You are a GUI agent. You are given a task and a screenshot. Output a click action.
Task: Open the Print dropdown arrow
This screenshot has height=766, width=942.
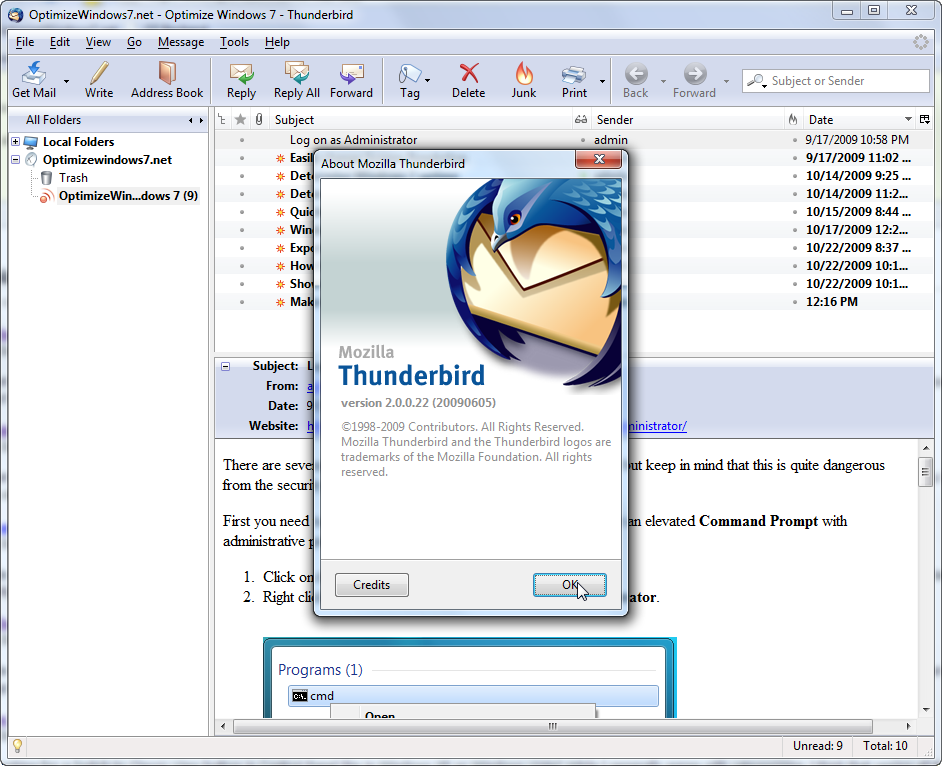[x=602, y=81]
